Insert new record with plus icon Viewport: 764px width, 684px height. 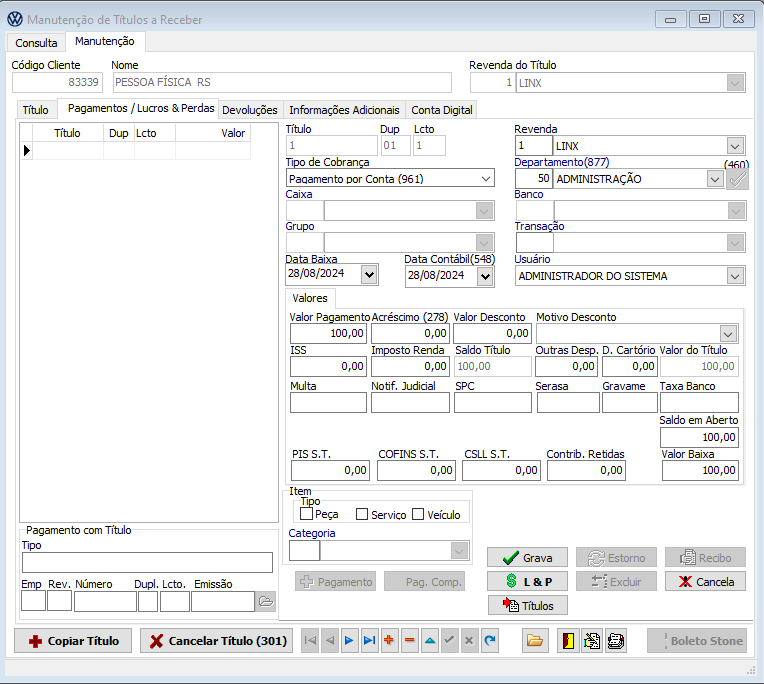389,641
